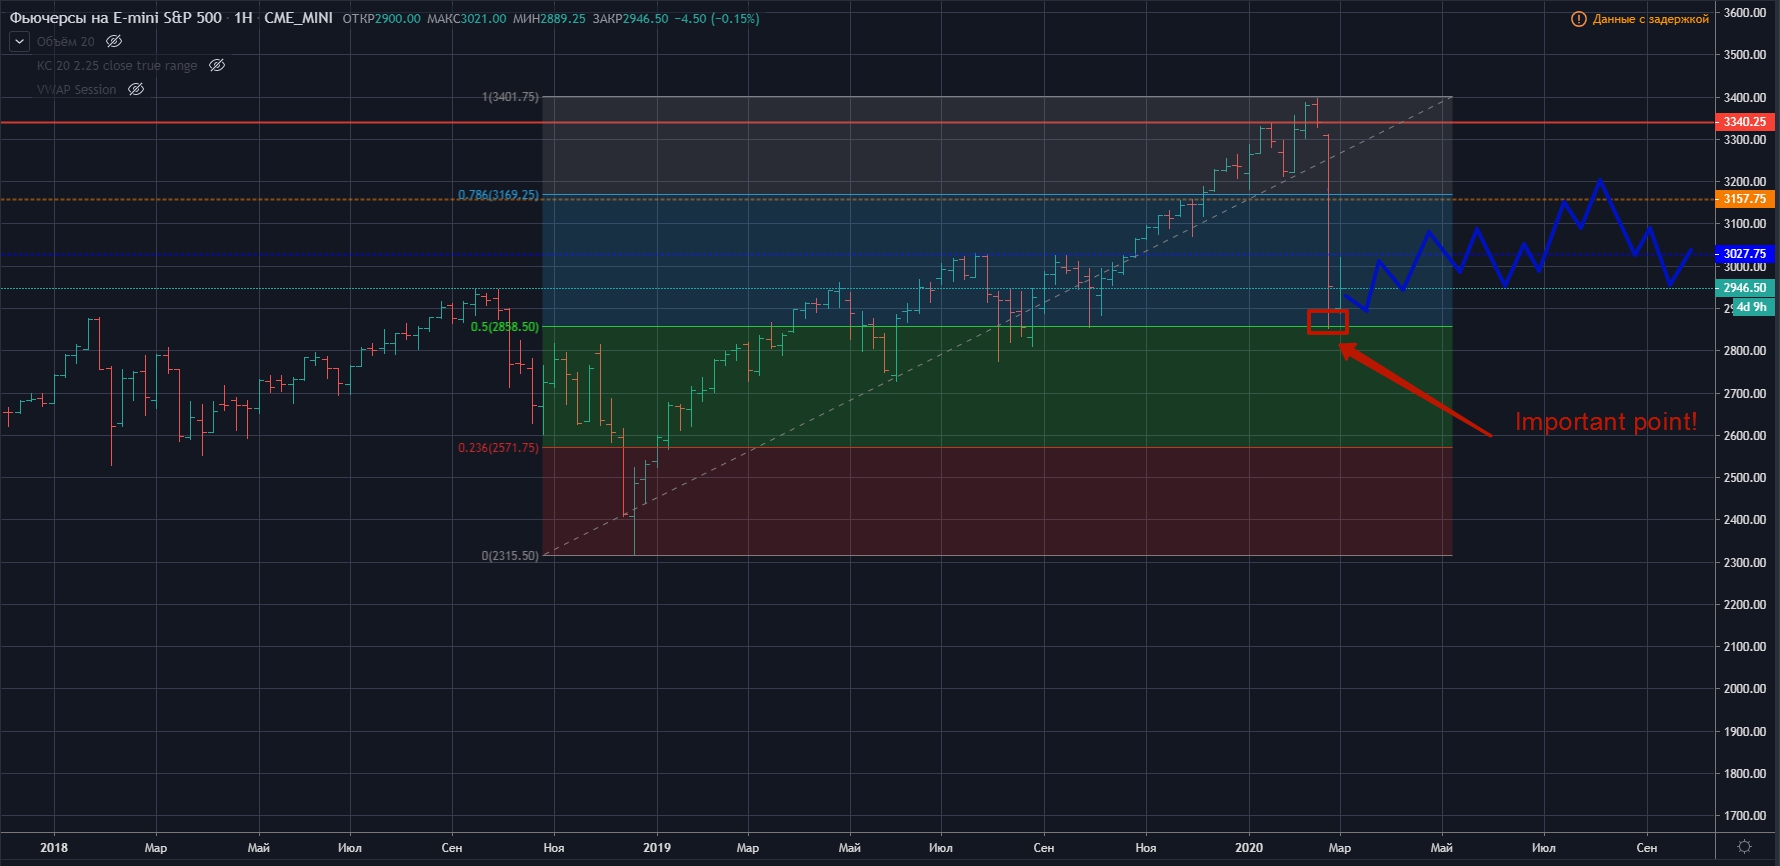This screenshot has height=866, width=1780.
Task: Select the МИН 2889.25 low value
Action: 549,19
